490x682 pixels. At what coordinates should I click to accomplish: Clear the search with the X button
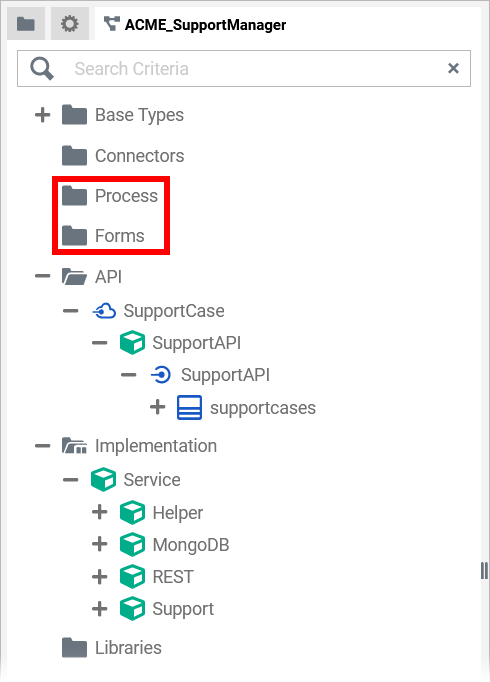453,68
